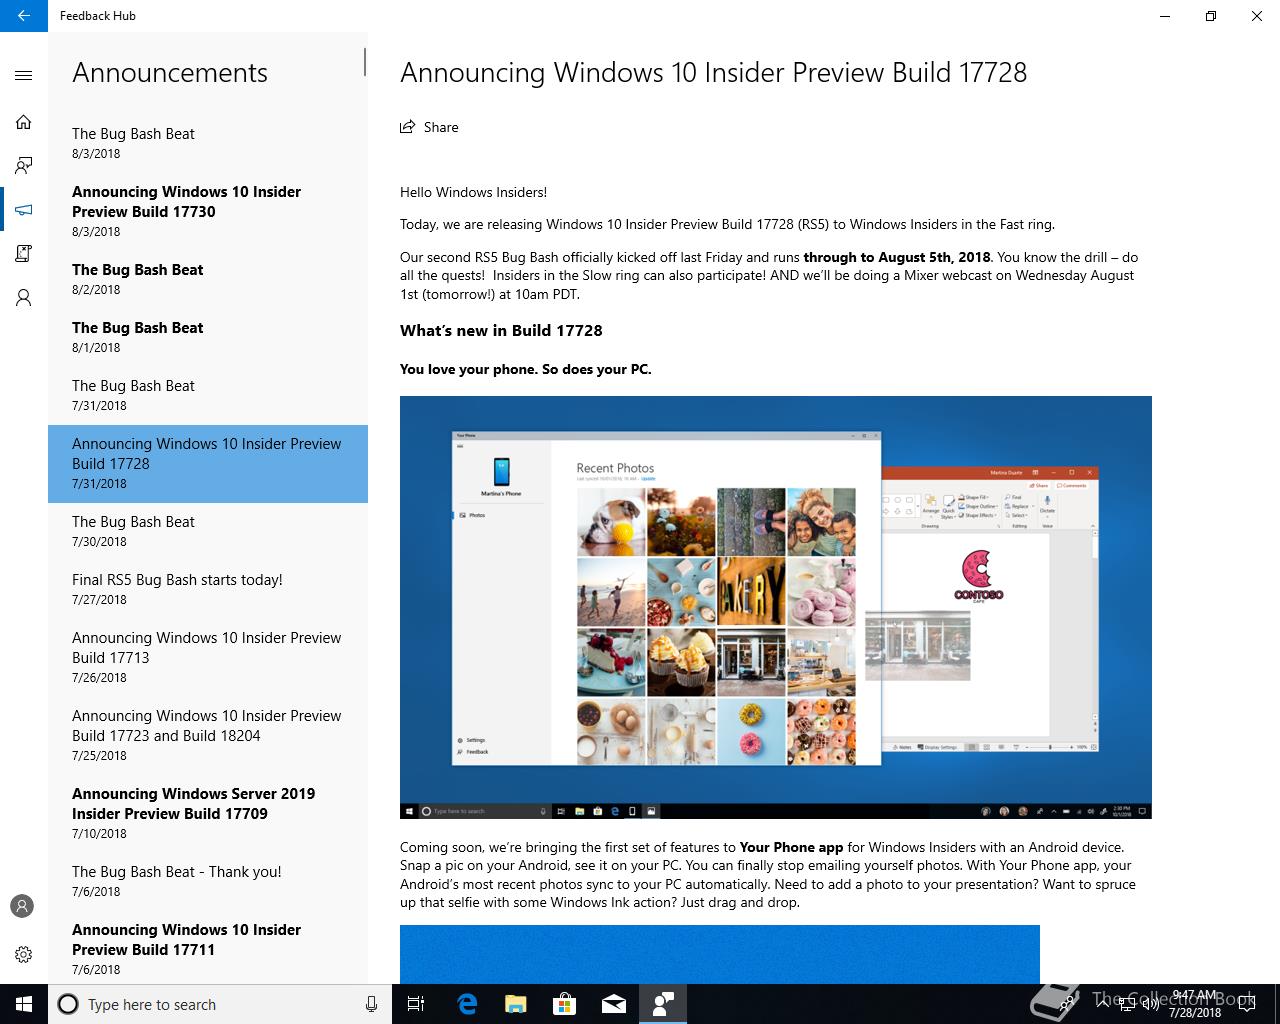1280x1024 pixels.
Task: Click the Cortana microphone icon
Action: click(371, 1004)
